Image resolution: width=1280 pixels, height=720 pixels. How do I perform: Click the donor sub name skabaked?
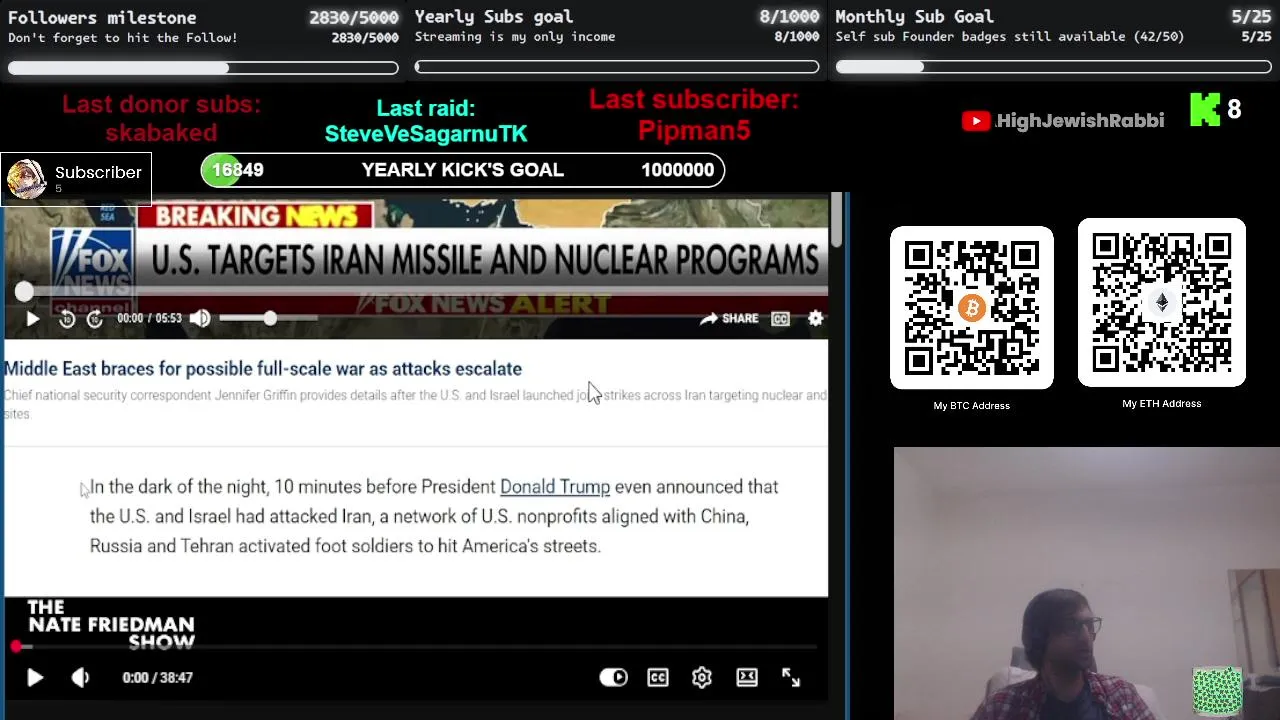pyautogui.click(x=161, y=132)
